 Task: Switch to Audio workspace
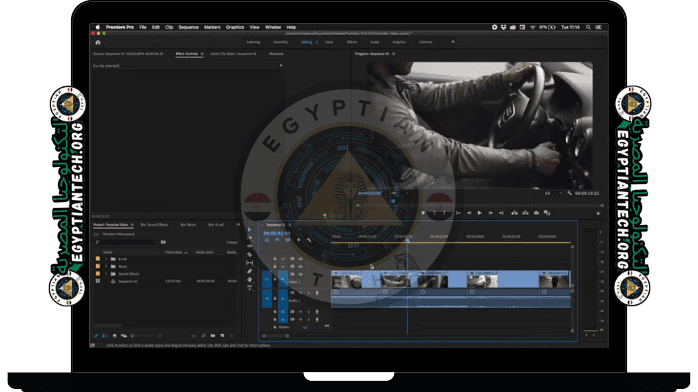click(x=375, y=42)
